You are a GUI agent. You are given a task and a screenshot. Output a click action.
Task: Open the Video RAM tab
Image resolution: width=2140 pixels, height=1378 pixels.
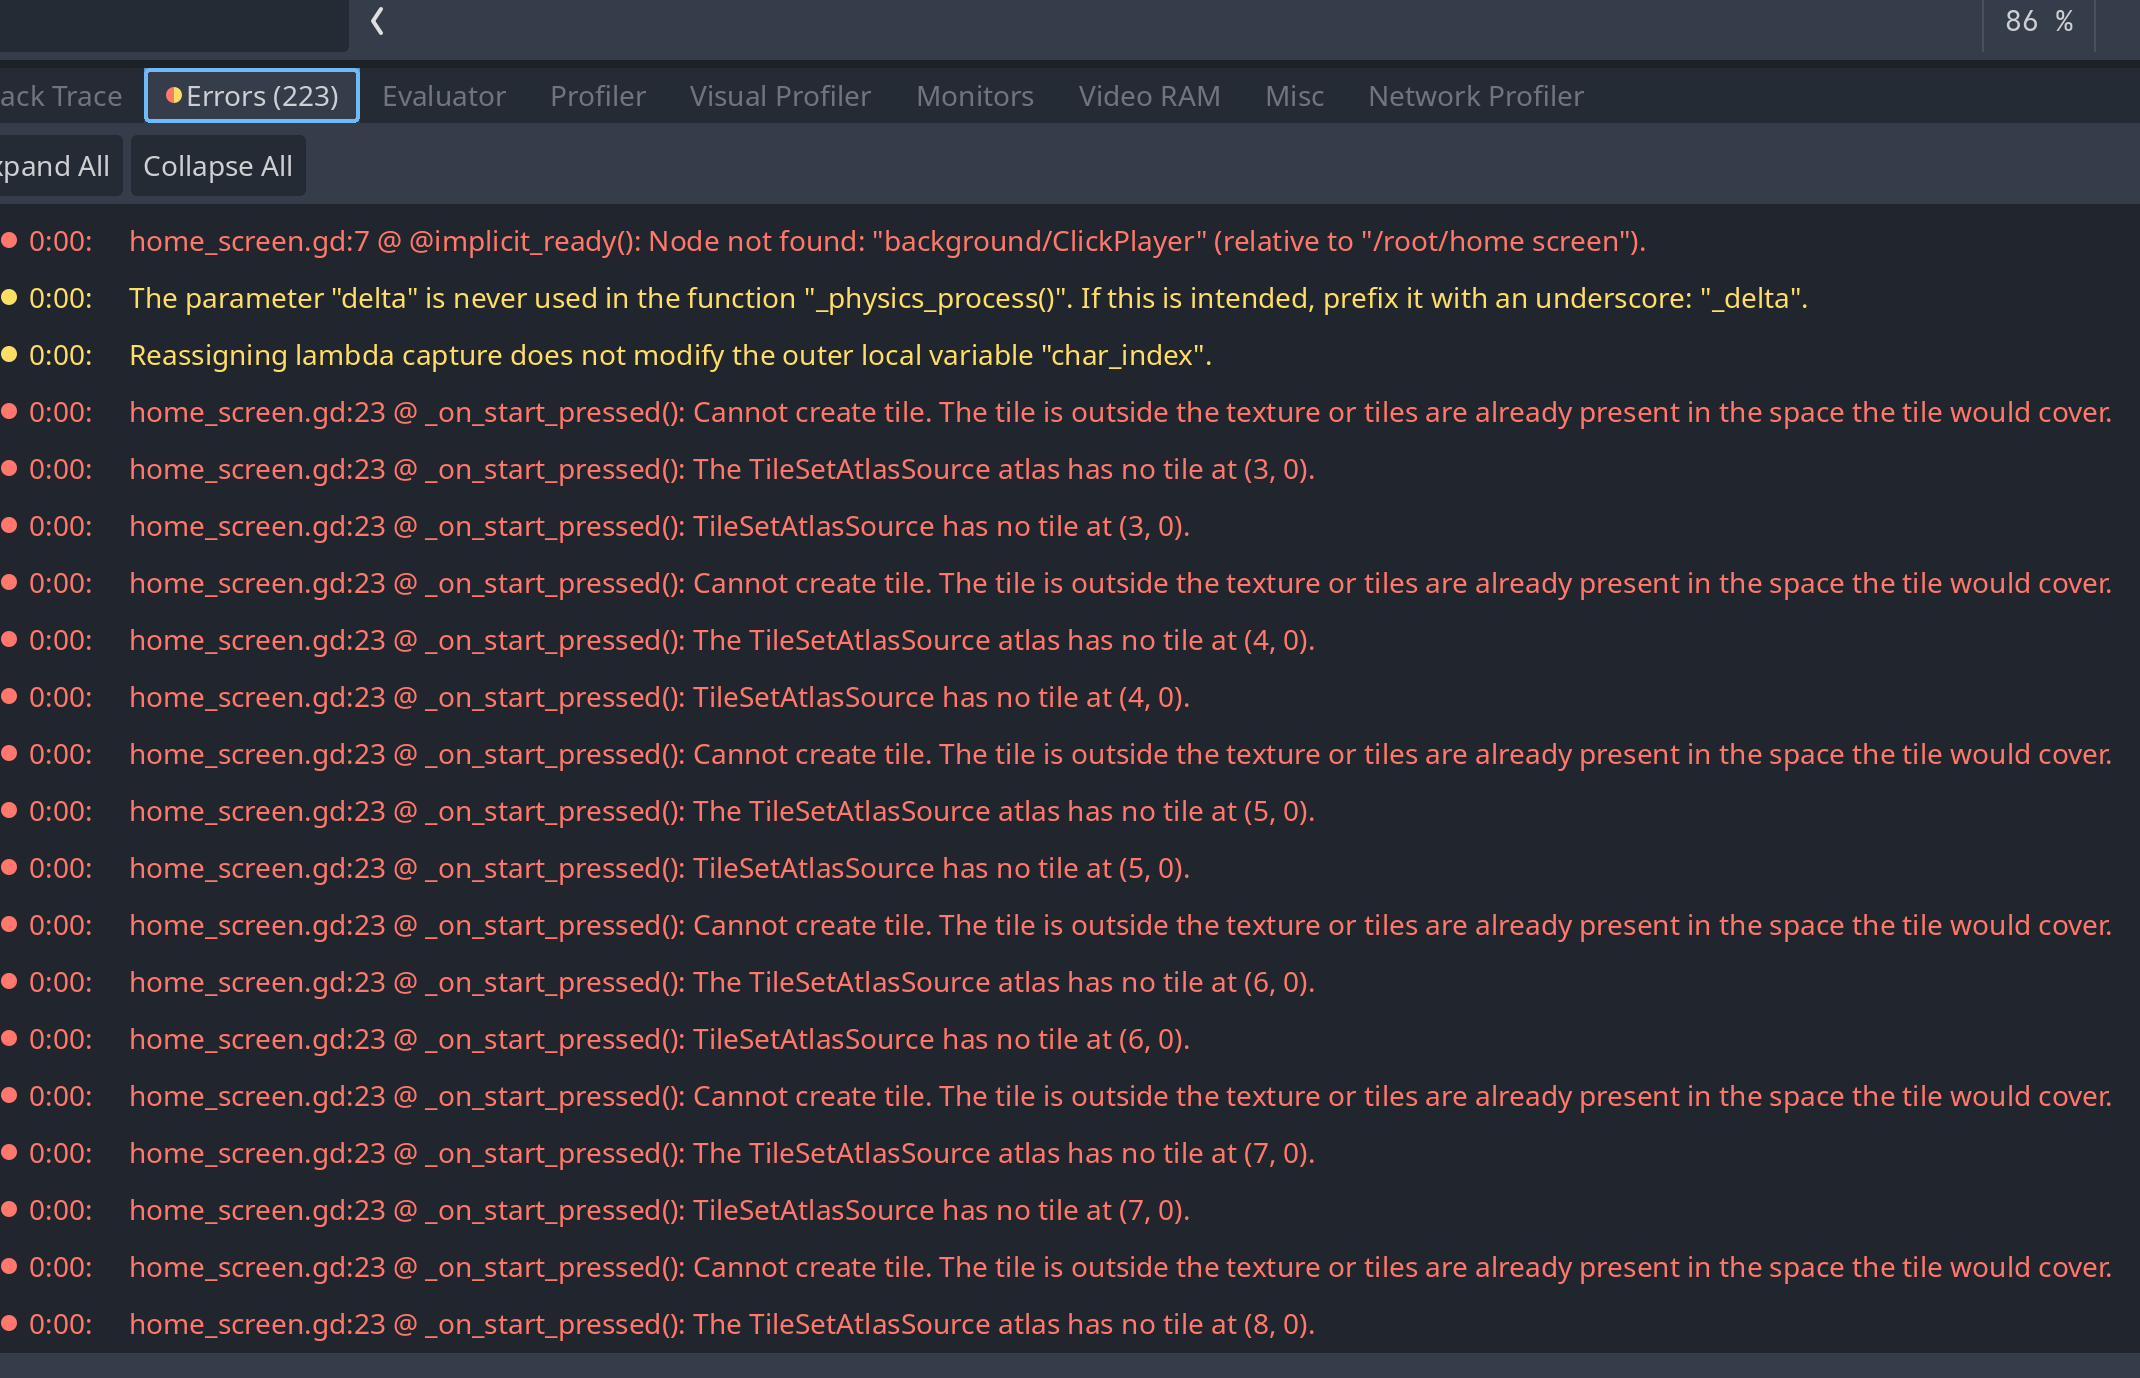[x=1149, y=96]
